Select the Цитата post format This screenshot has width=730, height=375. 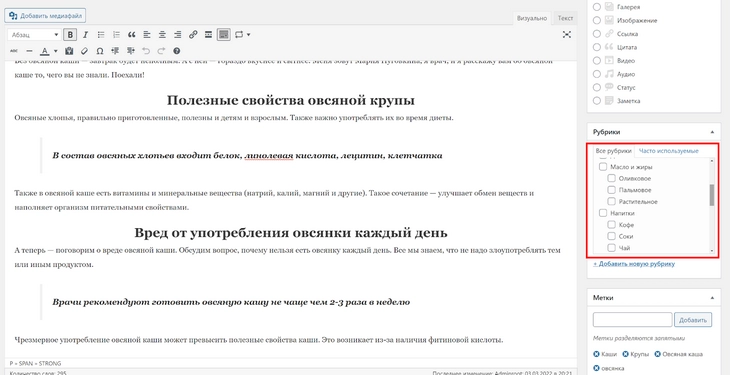[x=597, y=47]
